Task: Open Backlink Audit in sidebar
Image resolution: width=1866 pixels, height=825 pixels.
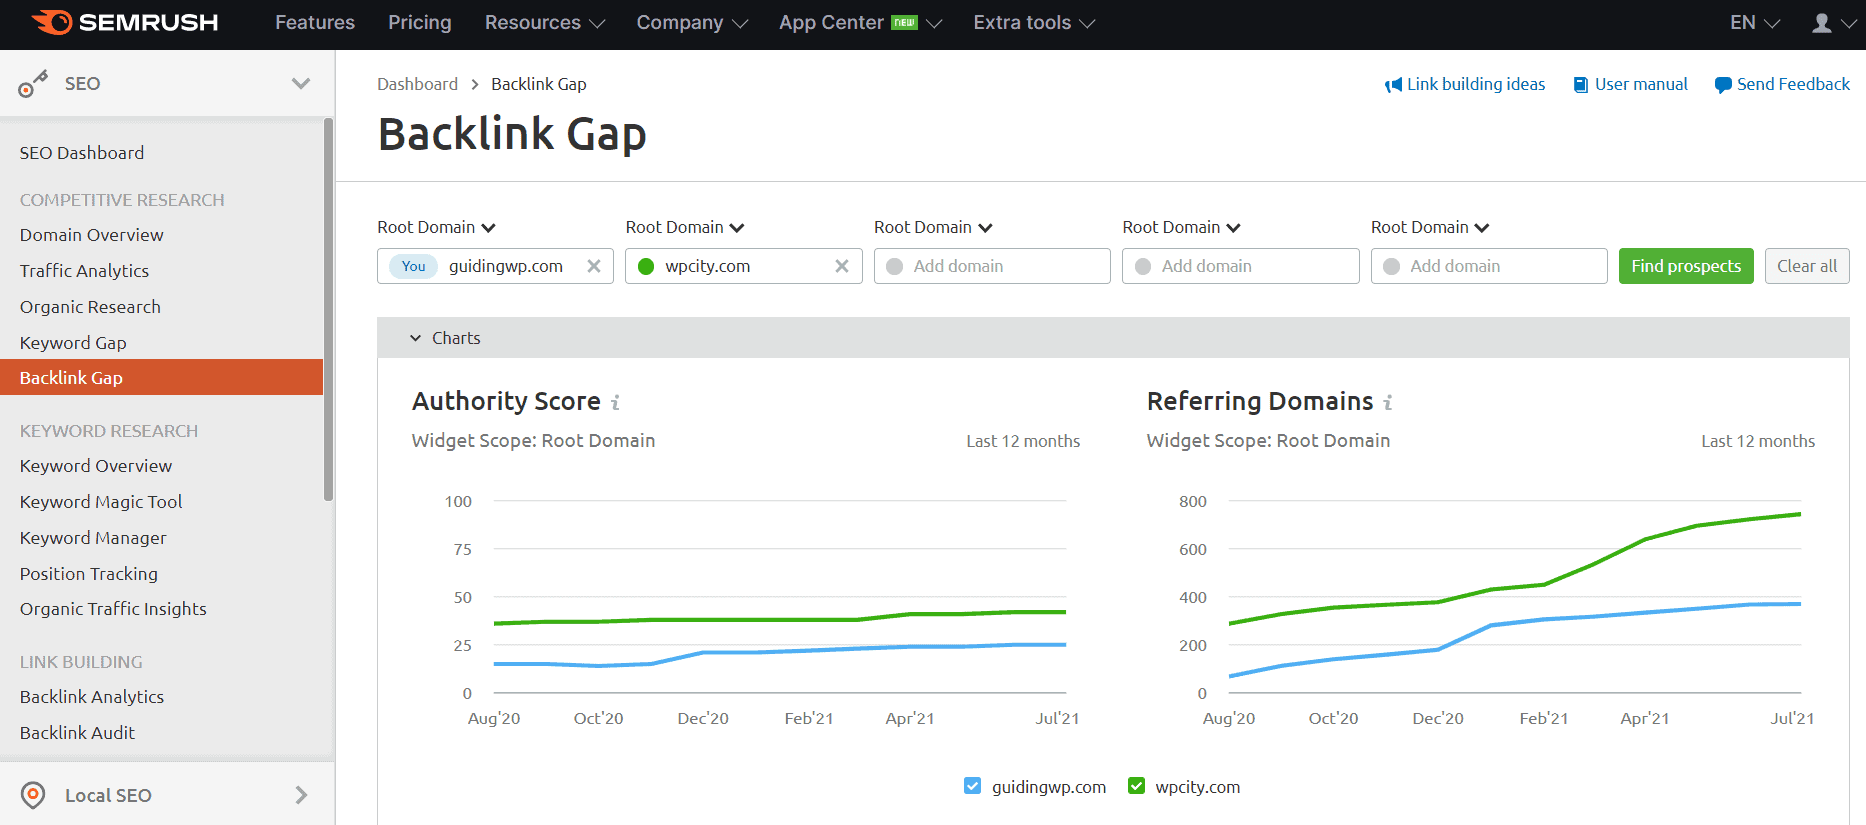Action: 77,733
